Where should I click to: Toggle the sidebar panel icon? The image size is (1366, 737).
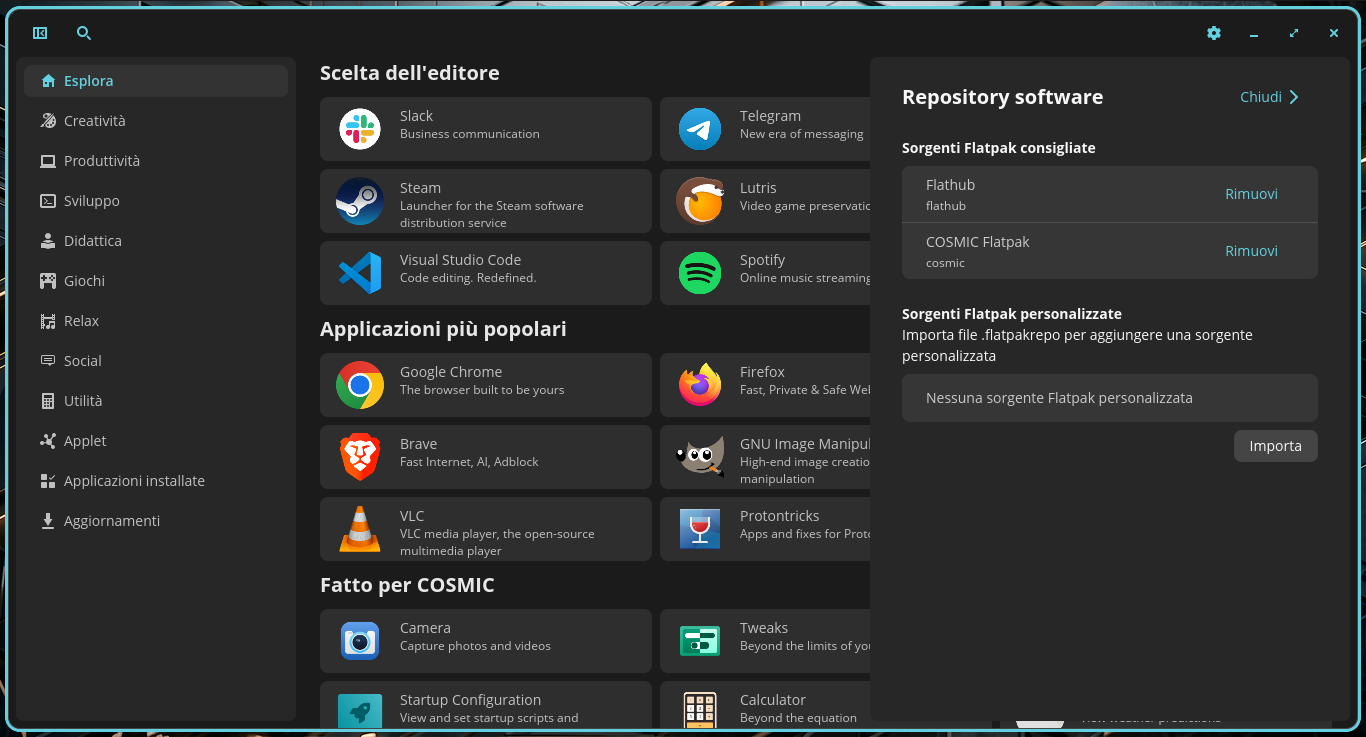point(40,33)
